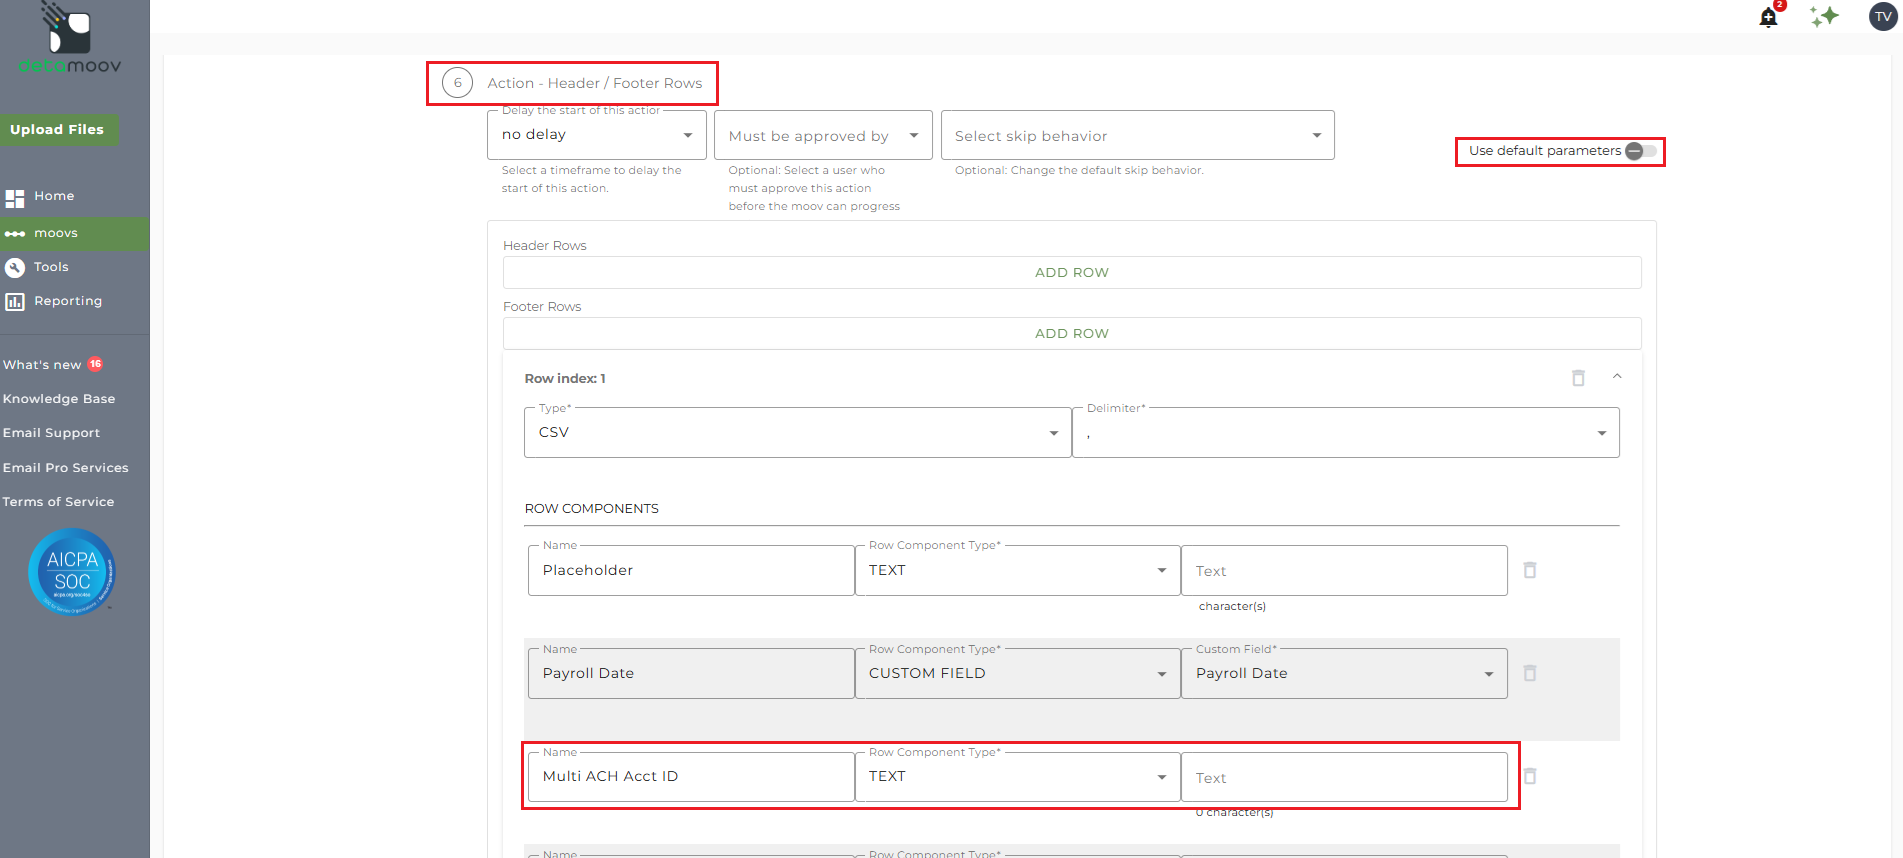Delete Row index 1 with trash icon
1903x858 pixels.
point(1578,378)
